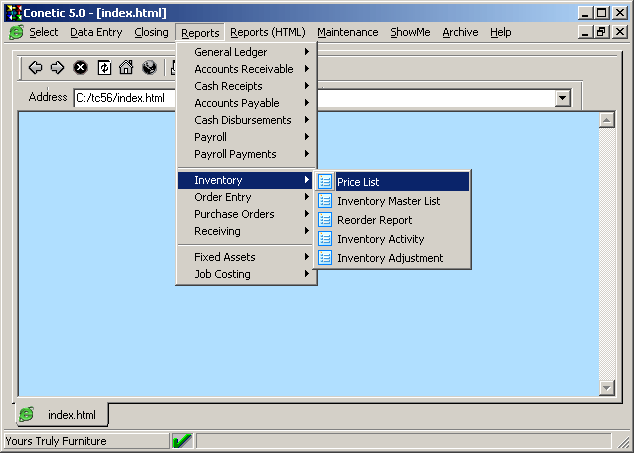Click the icon beside Inventory Activity
Screen dimensions: 634x453
pos(325,239)
